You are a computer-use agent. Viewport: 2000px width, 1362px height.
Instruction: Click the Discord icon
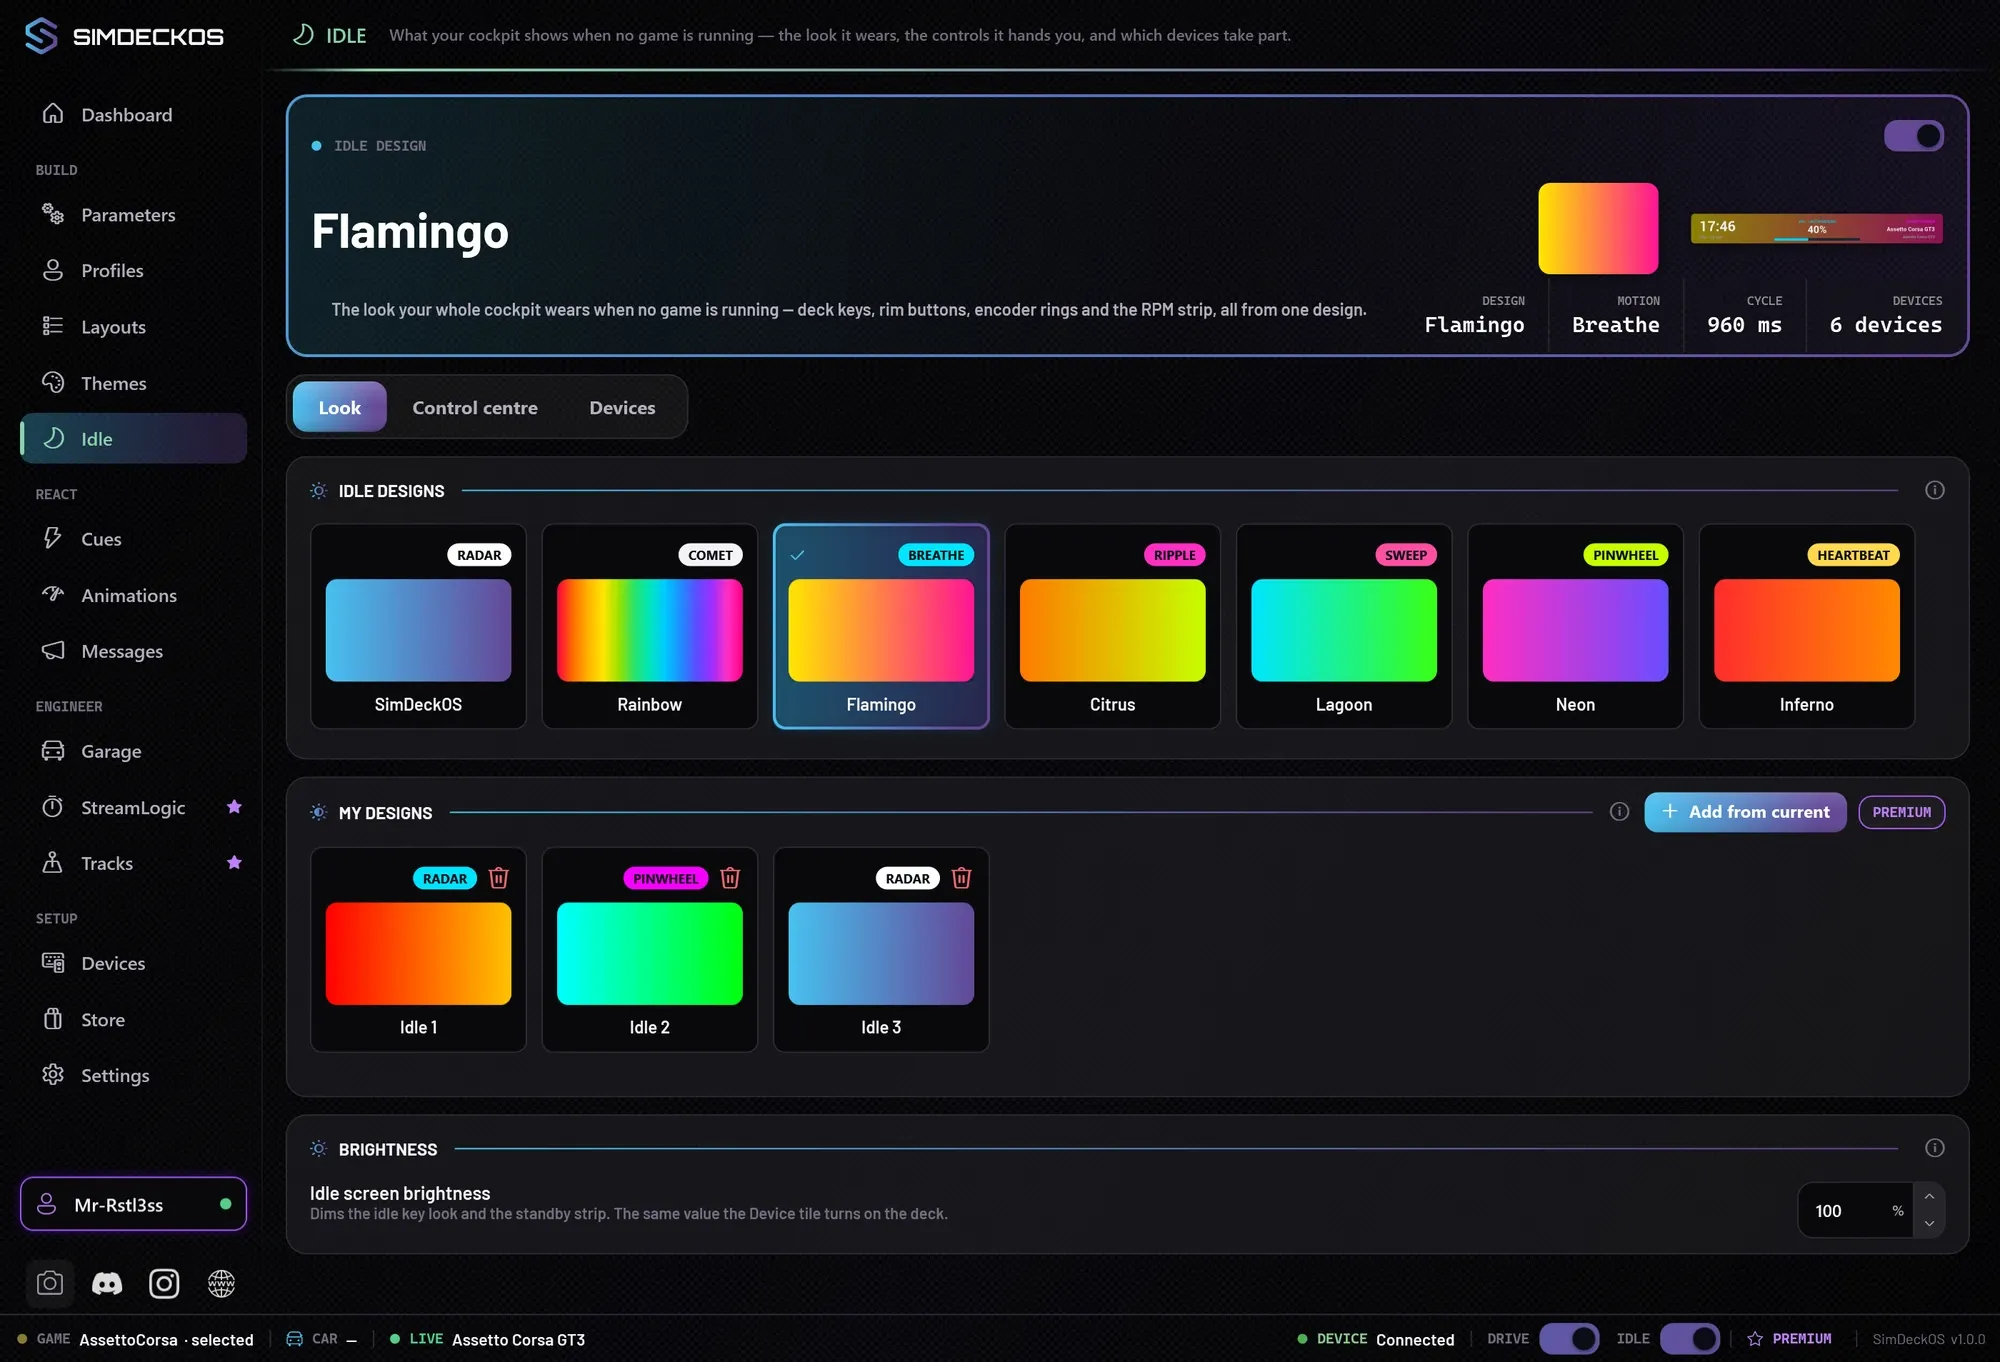pyautogui.click(x=107, y=1283)
